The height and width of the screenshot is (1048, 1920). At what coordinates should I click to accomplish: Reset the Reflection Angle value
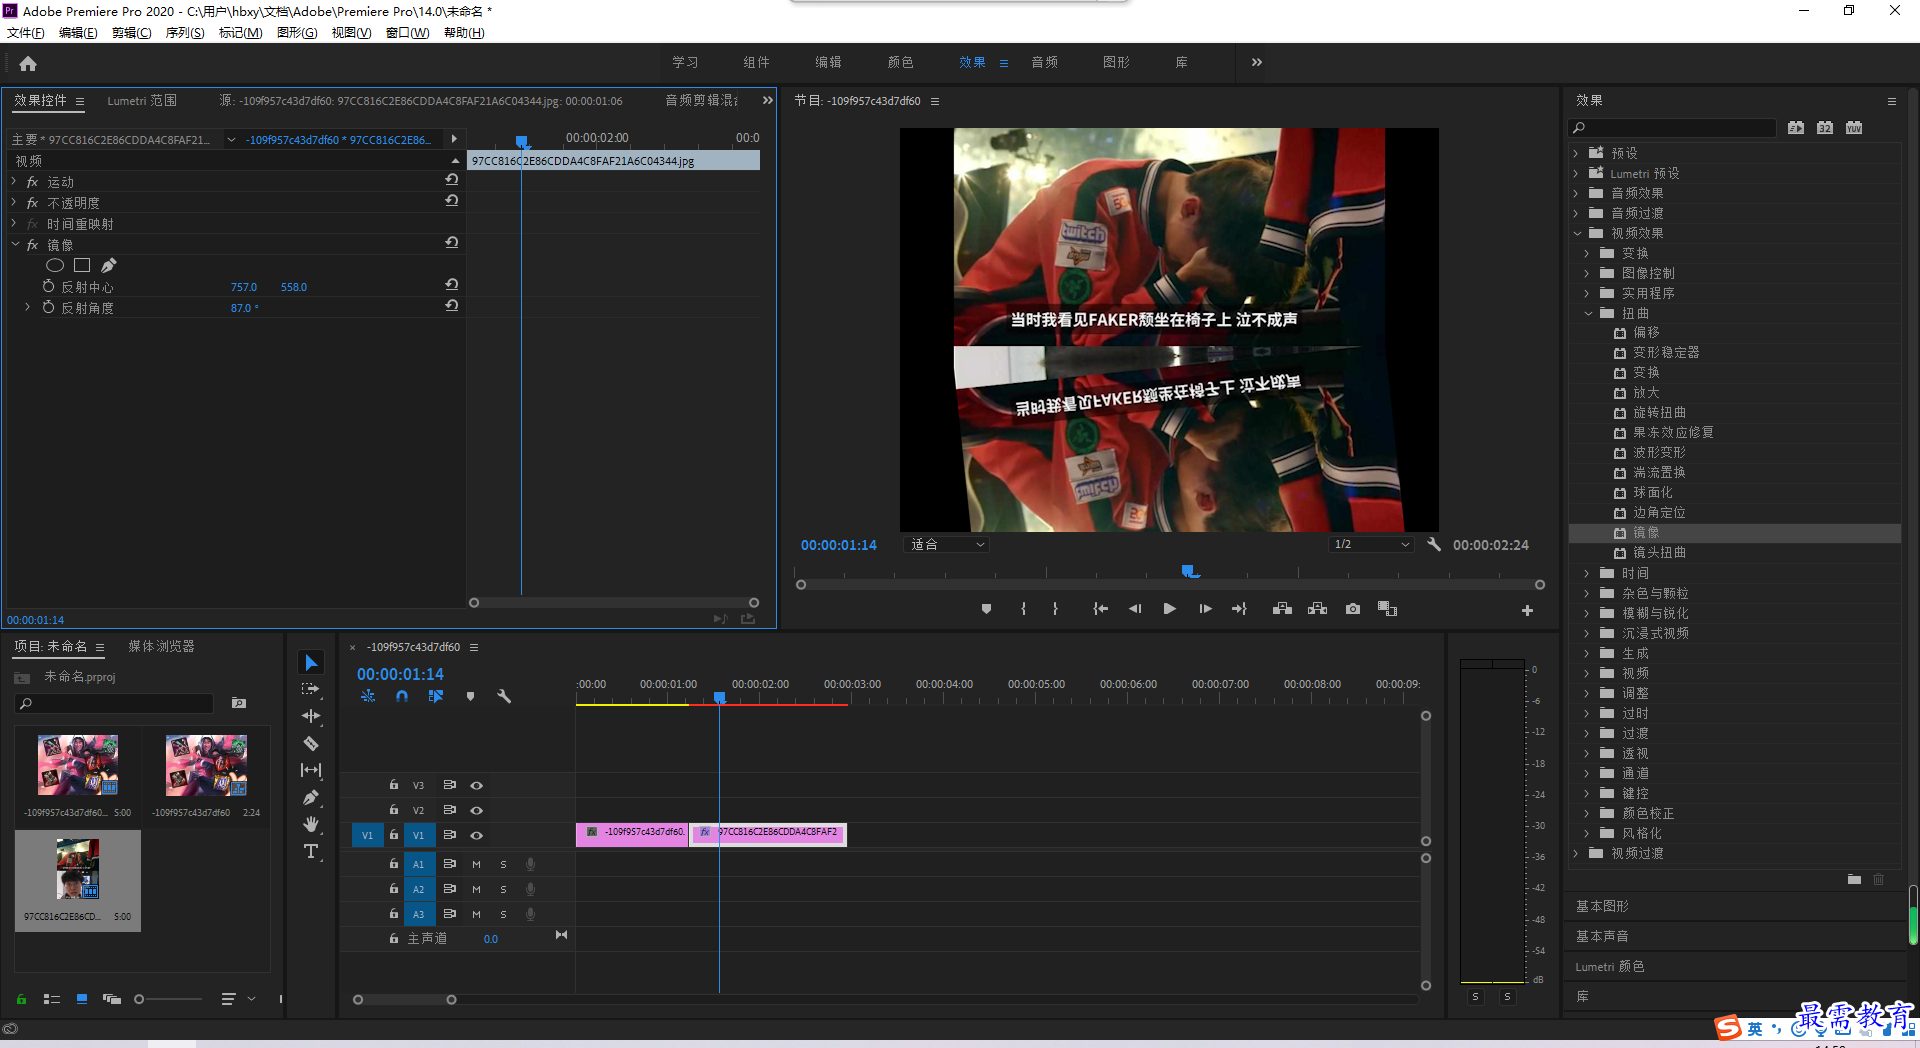452,306
